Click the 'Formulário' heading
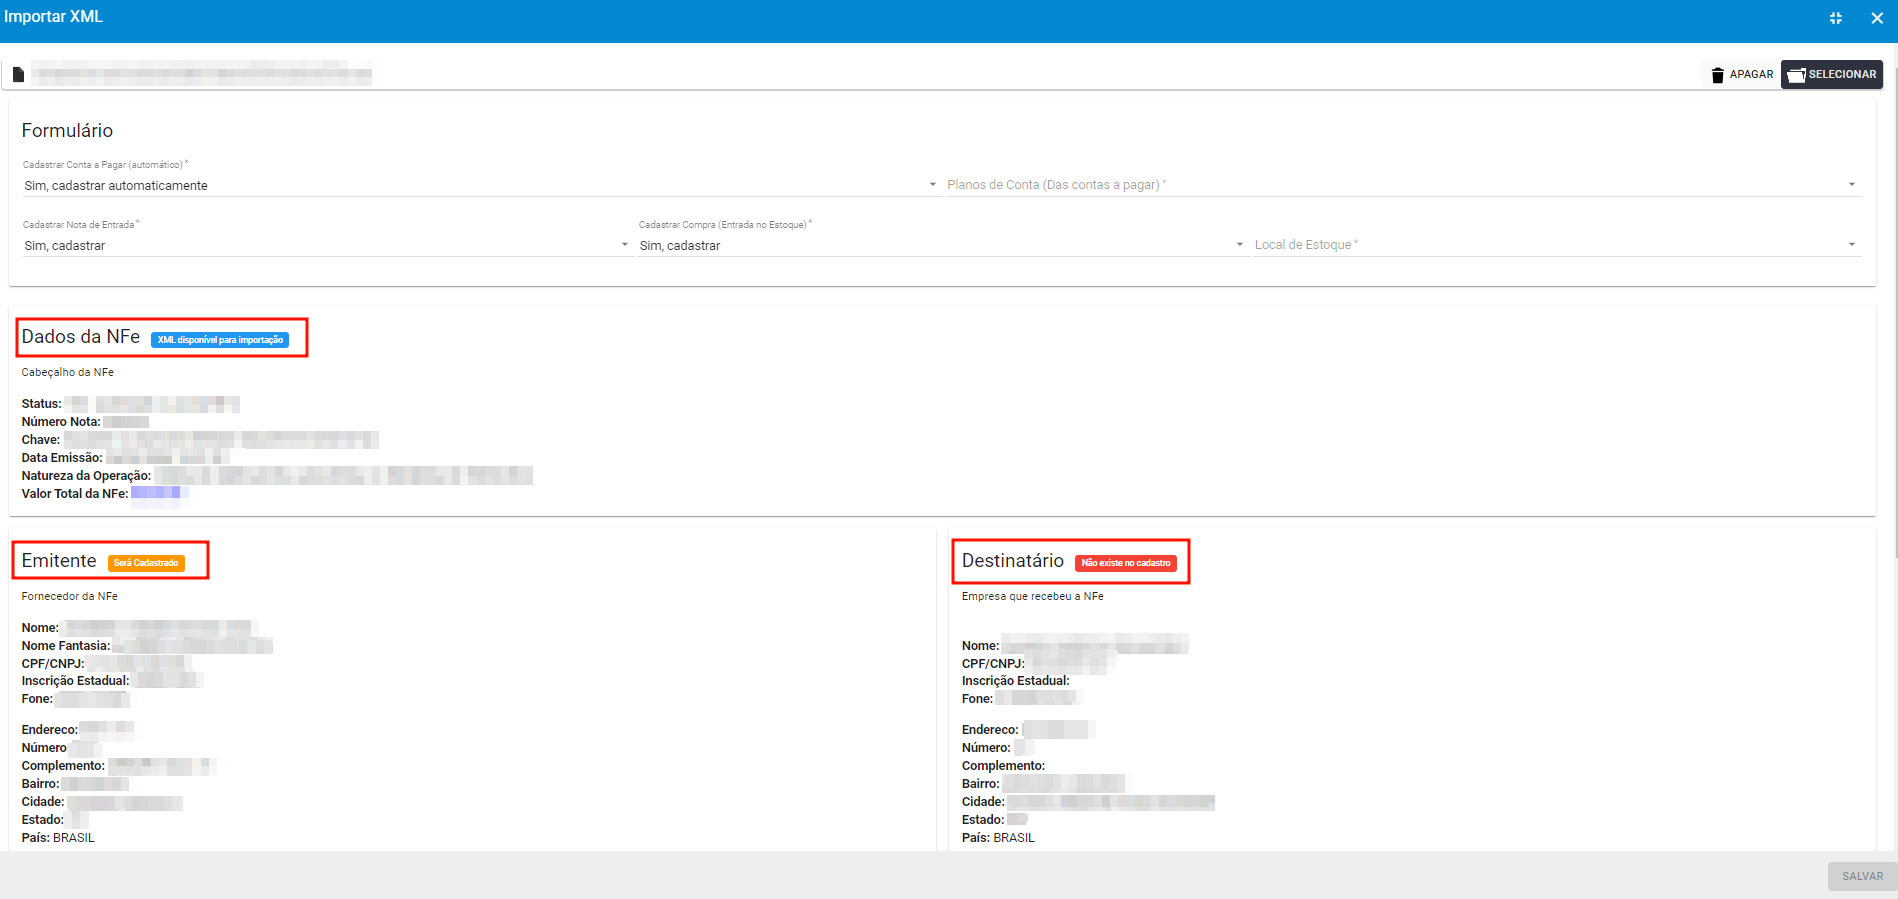Viewport: 1898px width, 899px height. pyautogui.click(x=67, y=131)
